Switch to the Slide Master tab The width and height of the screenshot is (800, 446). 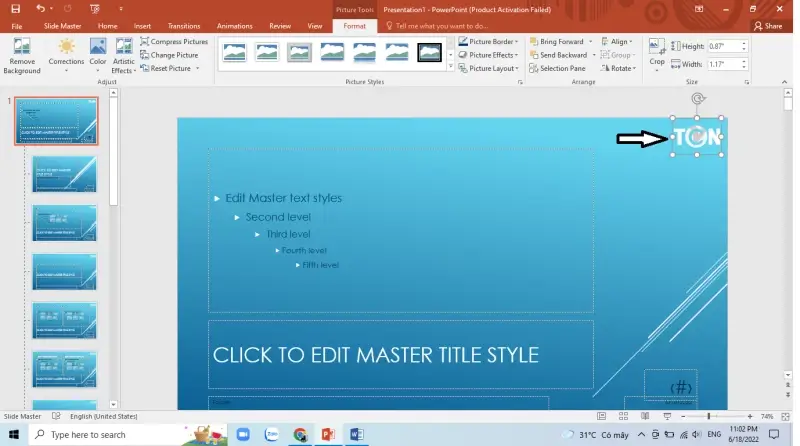(62, 25)
